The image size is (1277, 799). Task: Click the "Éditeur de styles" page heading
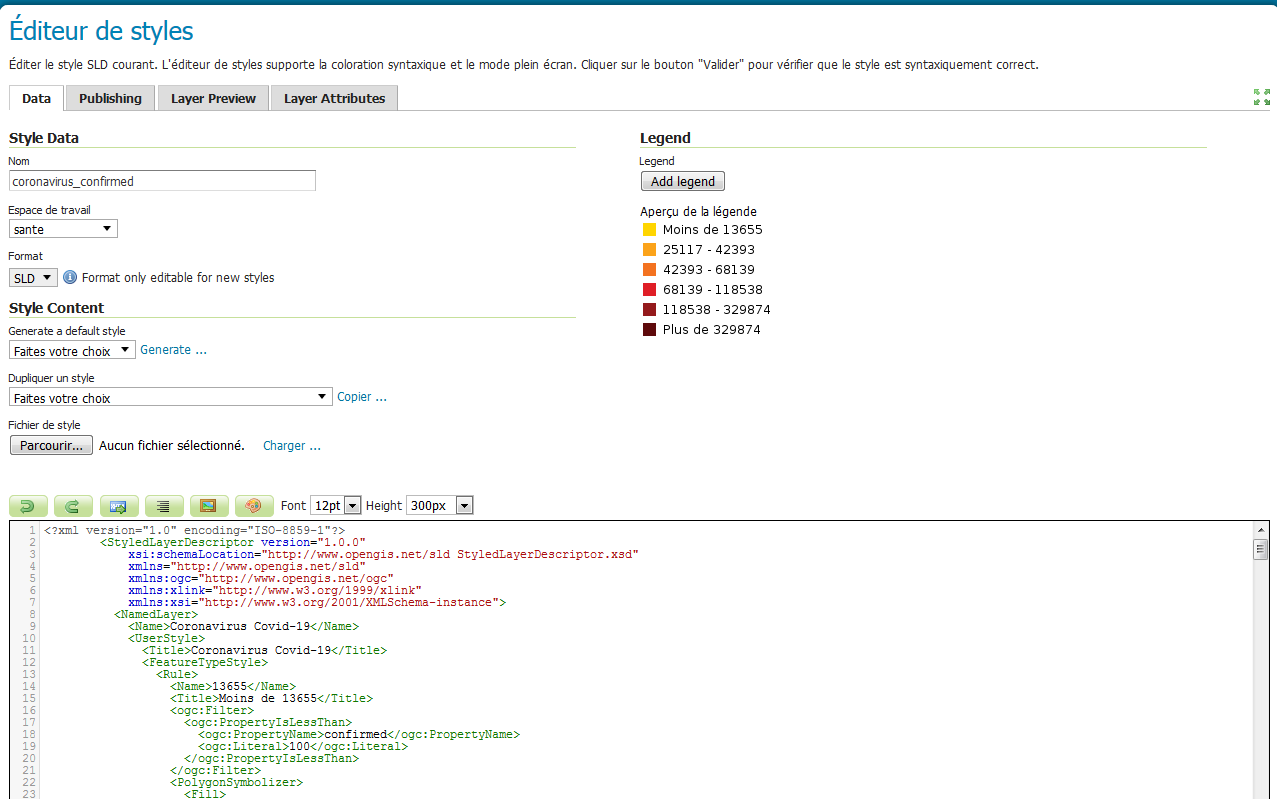click(x=101, y=31)
